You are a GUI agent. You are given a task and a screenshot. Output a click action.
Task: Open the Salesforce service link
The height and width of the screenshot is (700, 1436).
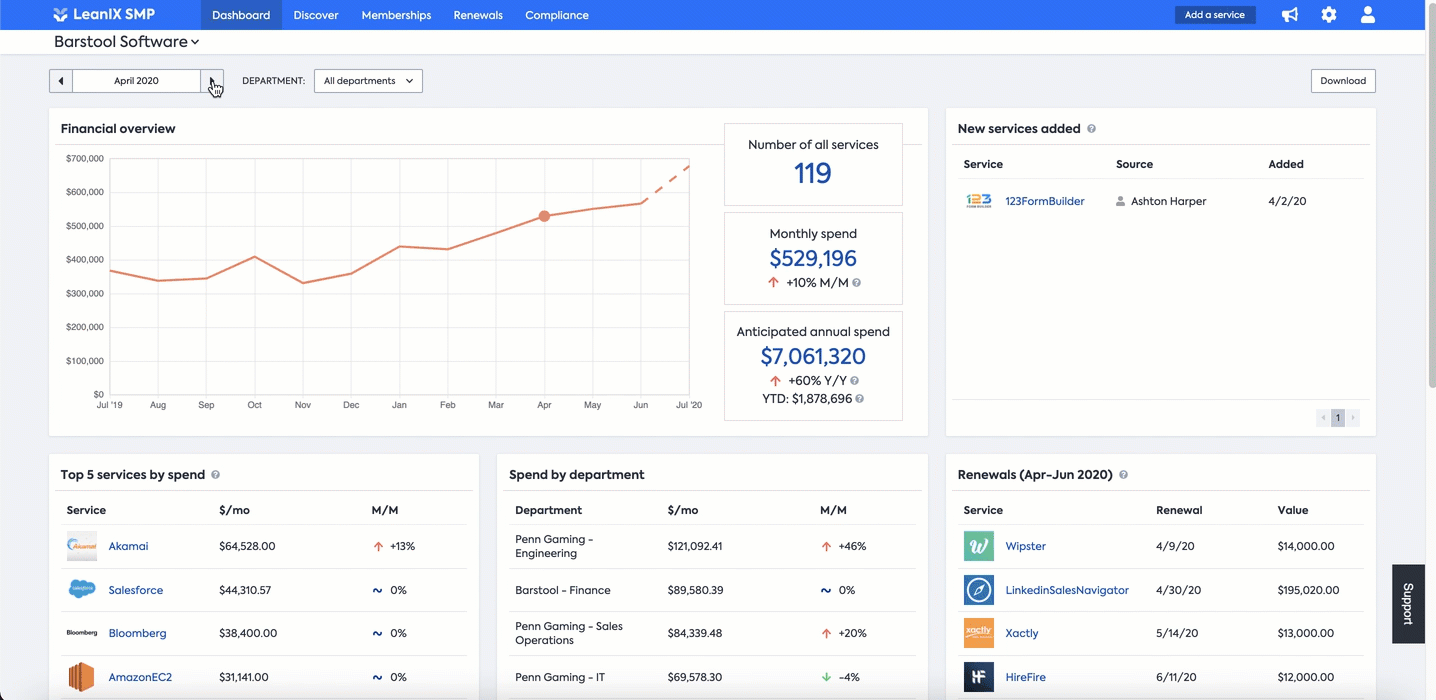pos(135,590)
